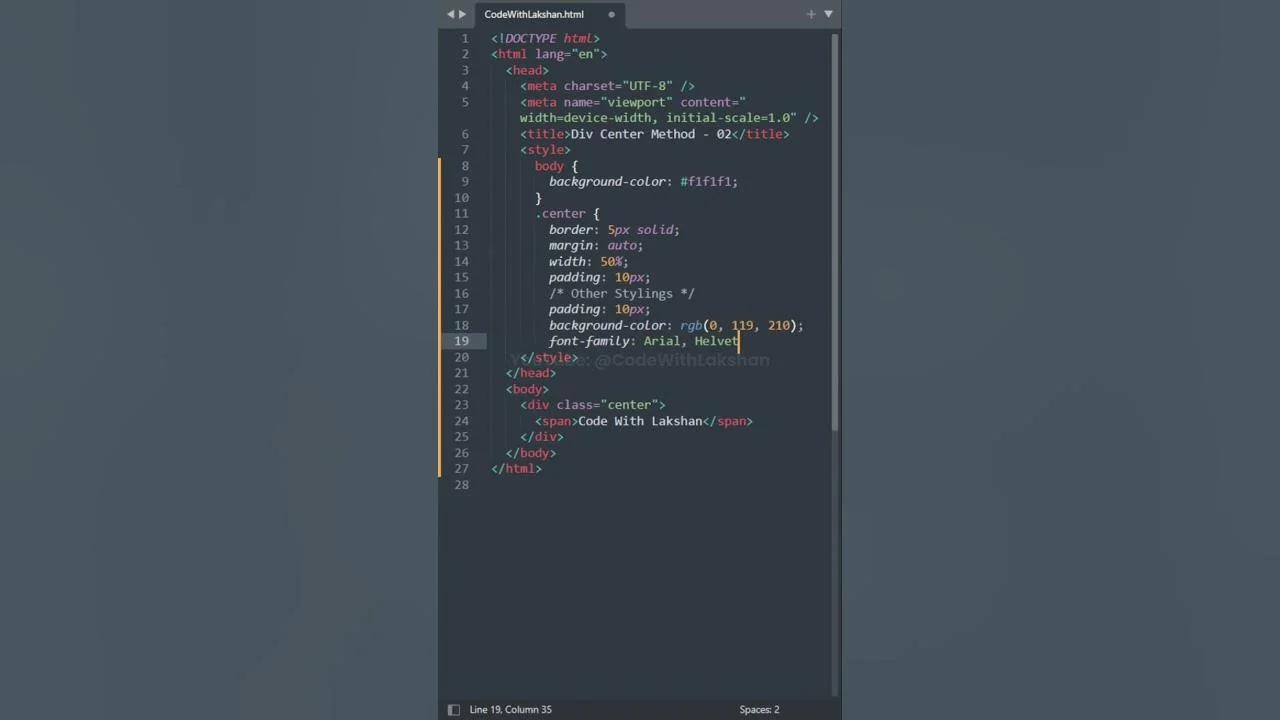The image size is (1280, 720).
Task: Click the Line 19, Column 35 status item
Action: tap(510, 709)
